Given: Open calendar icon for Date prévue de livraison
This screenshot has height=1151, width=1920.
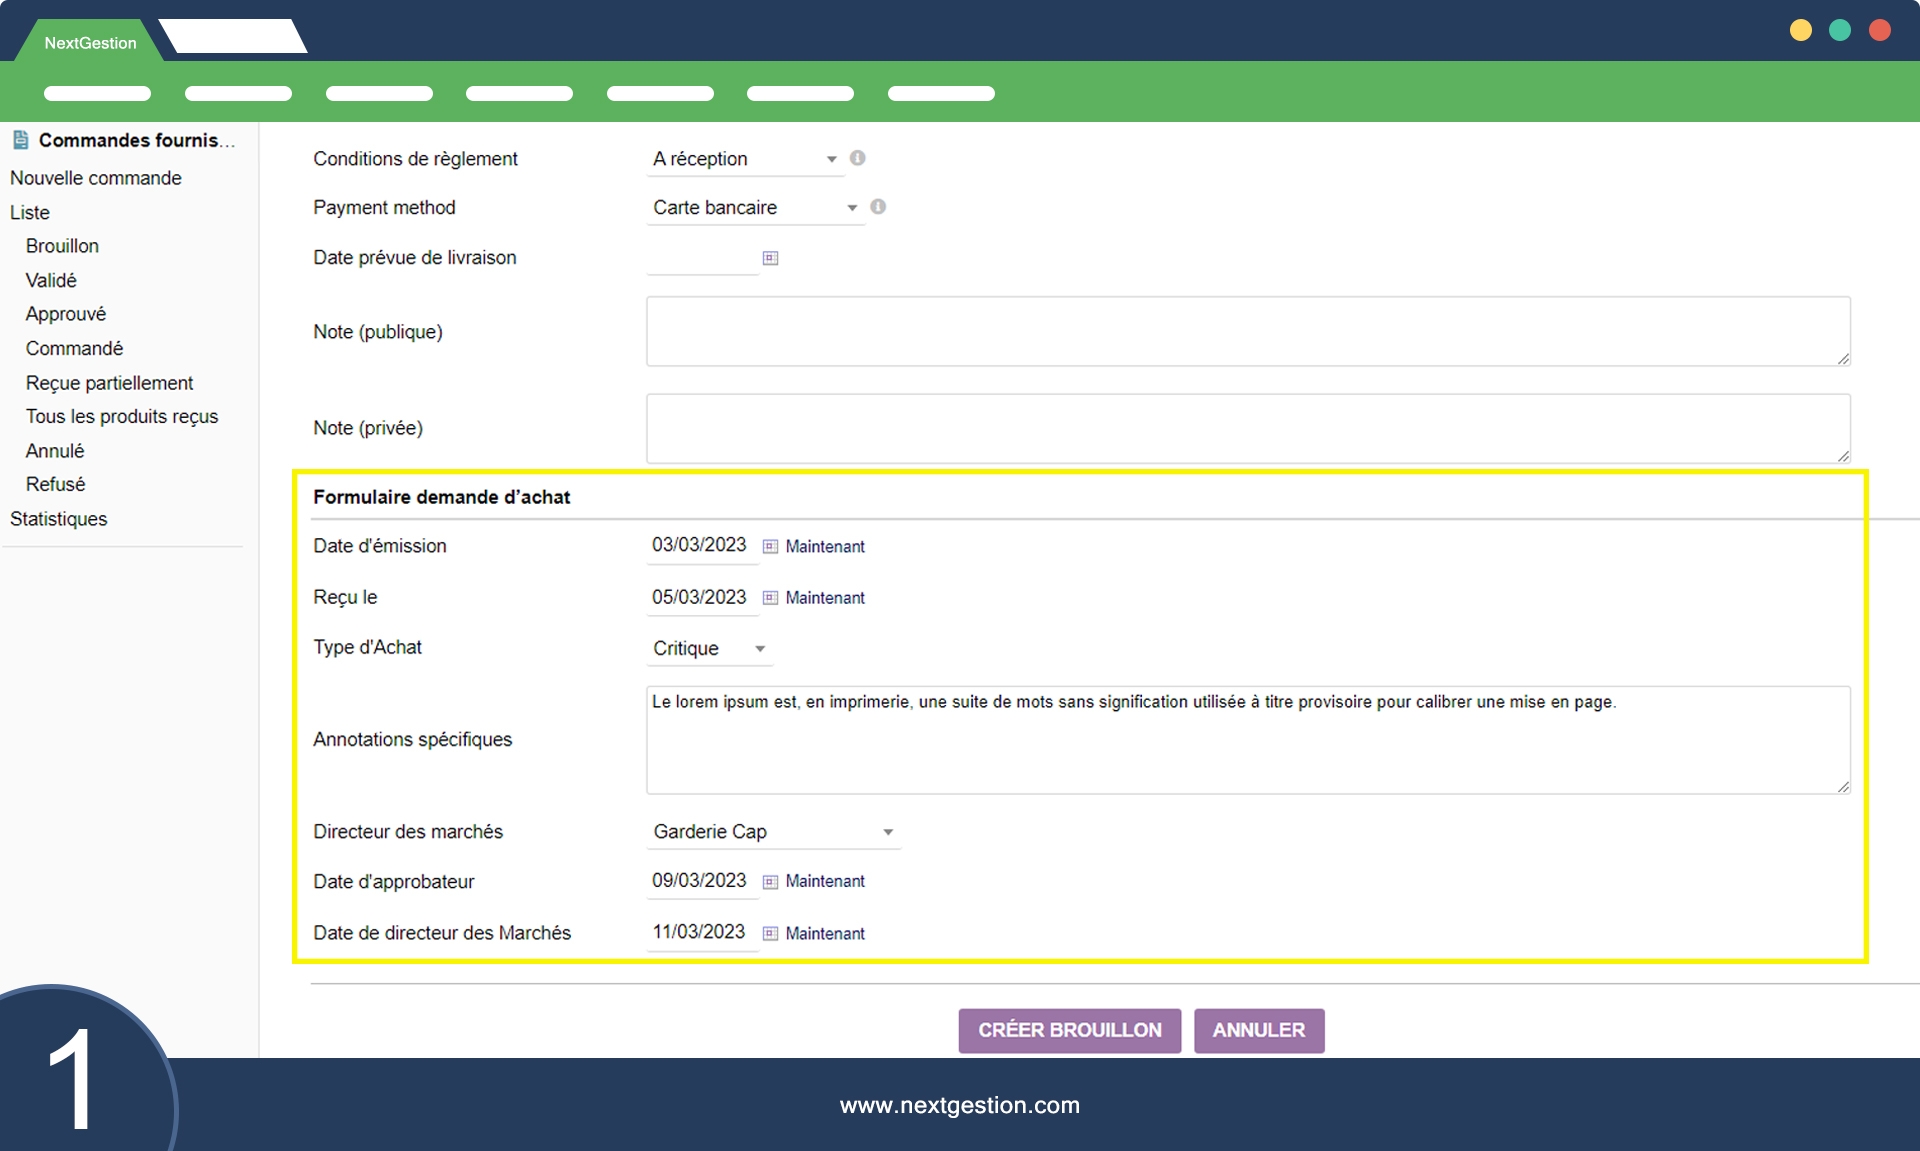Looking at the screenshot, I should tap(770, 258).
